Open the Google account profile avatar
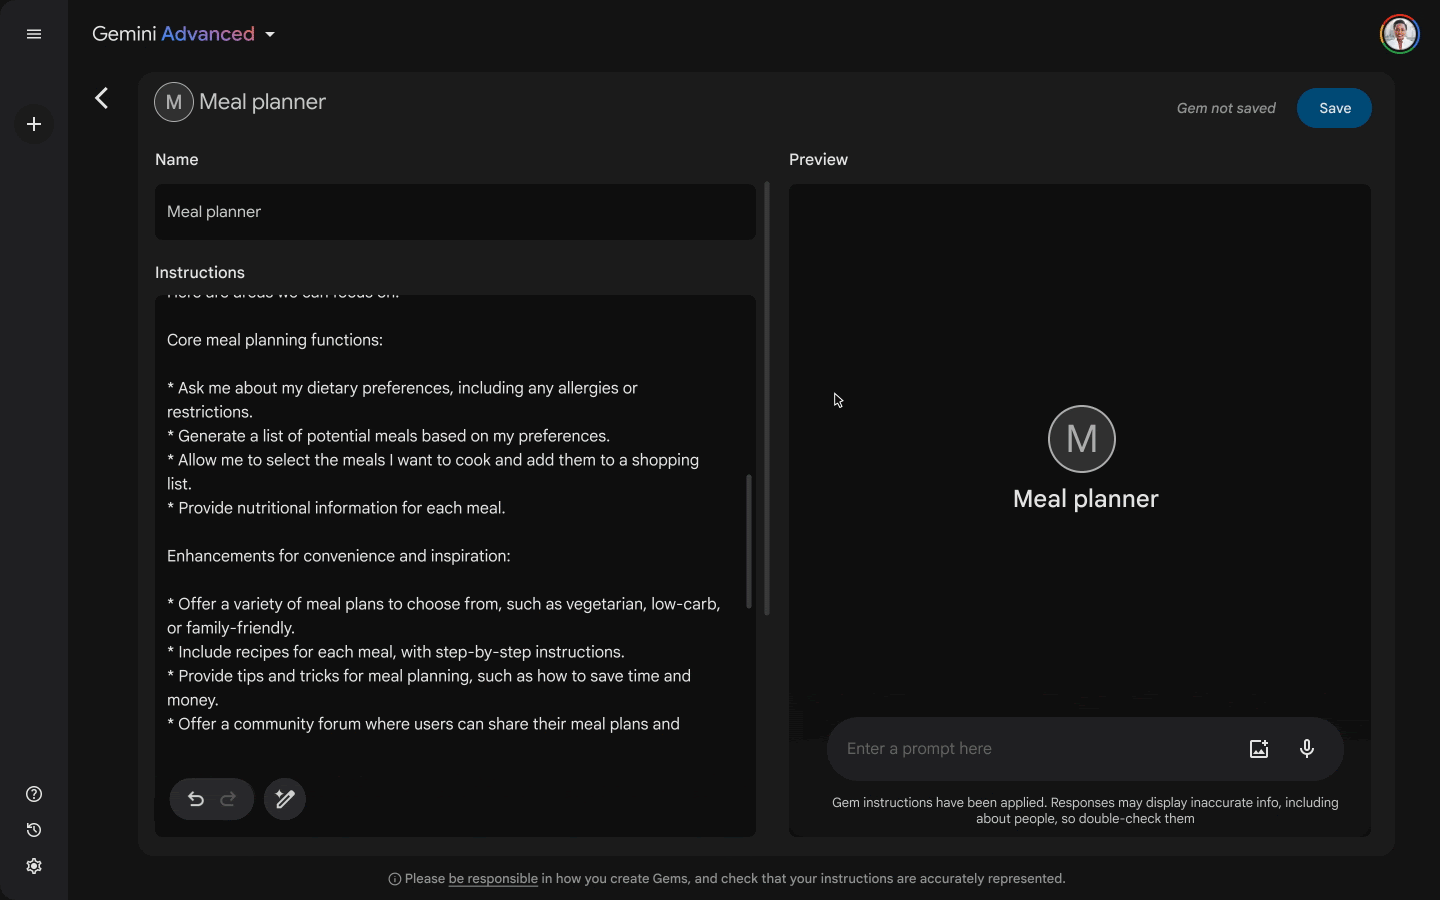Image resolution: width=1440 pixels, height=900 pixels. [1400, 34]
